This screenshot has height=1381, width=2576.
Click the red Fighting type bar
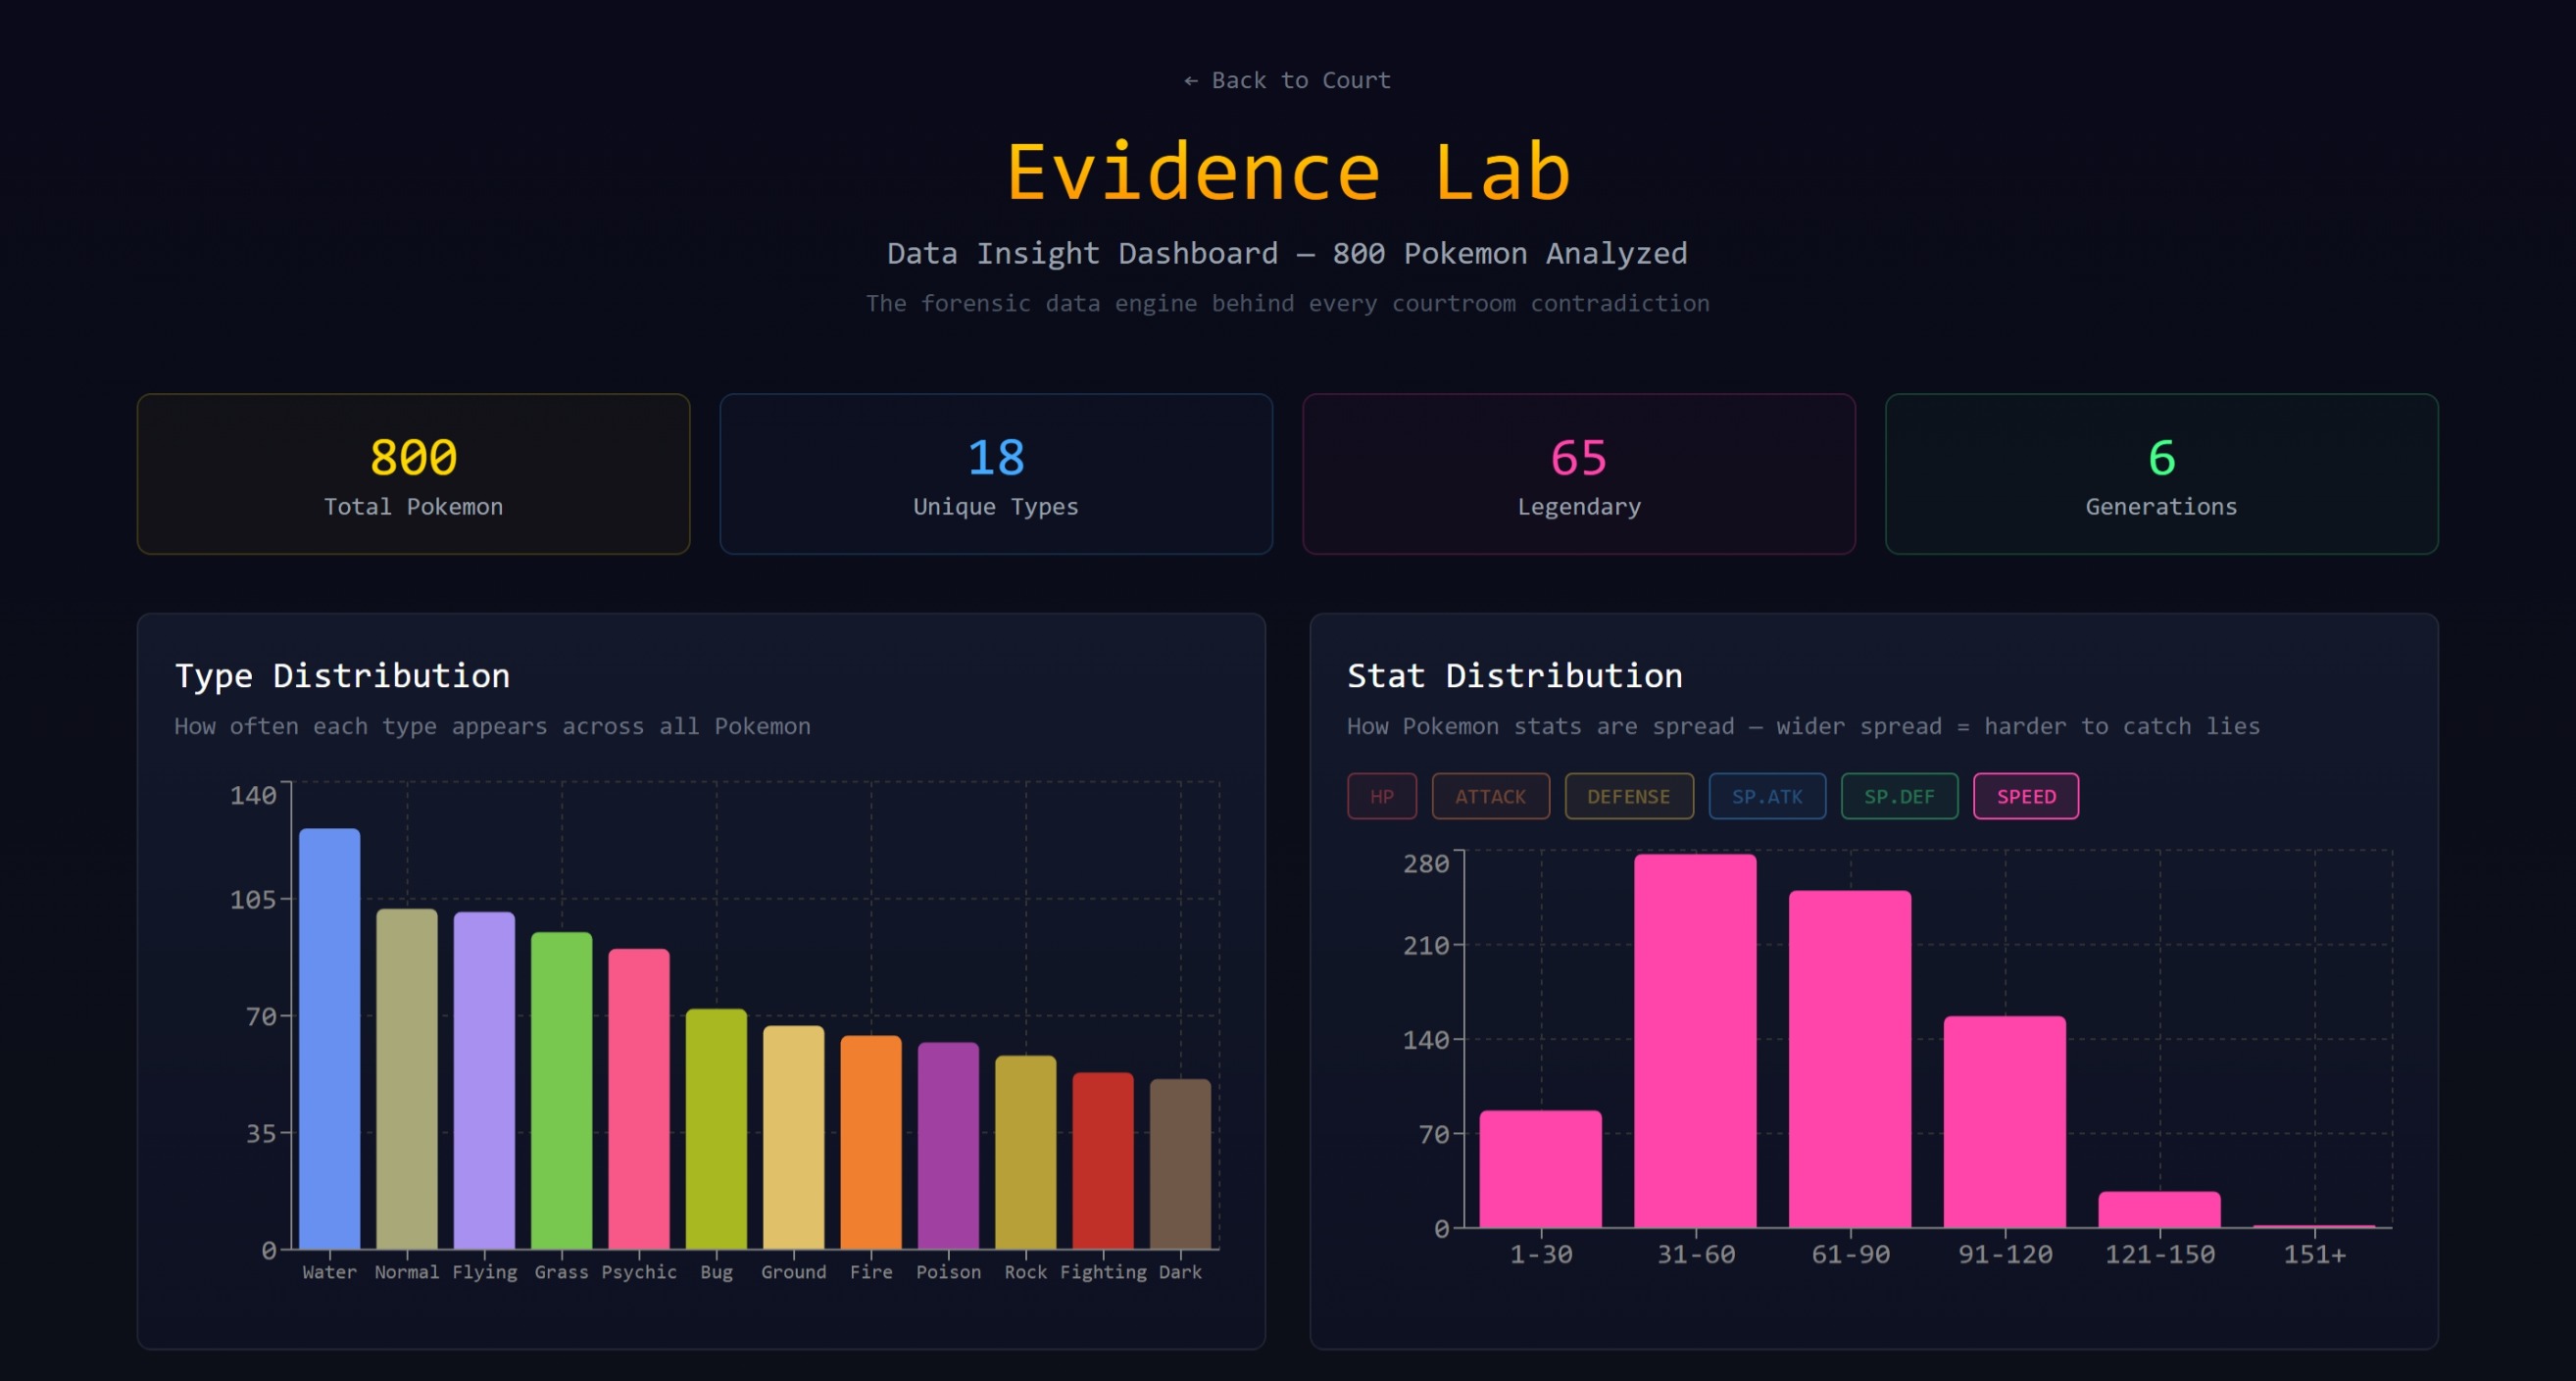tap(1102, 1160)
